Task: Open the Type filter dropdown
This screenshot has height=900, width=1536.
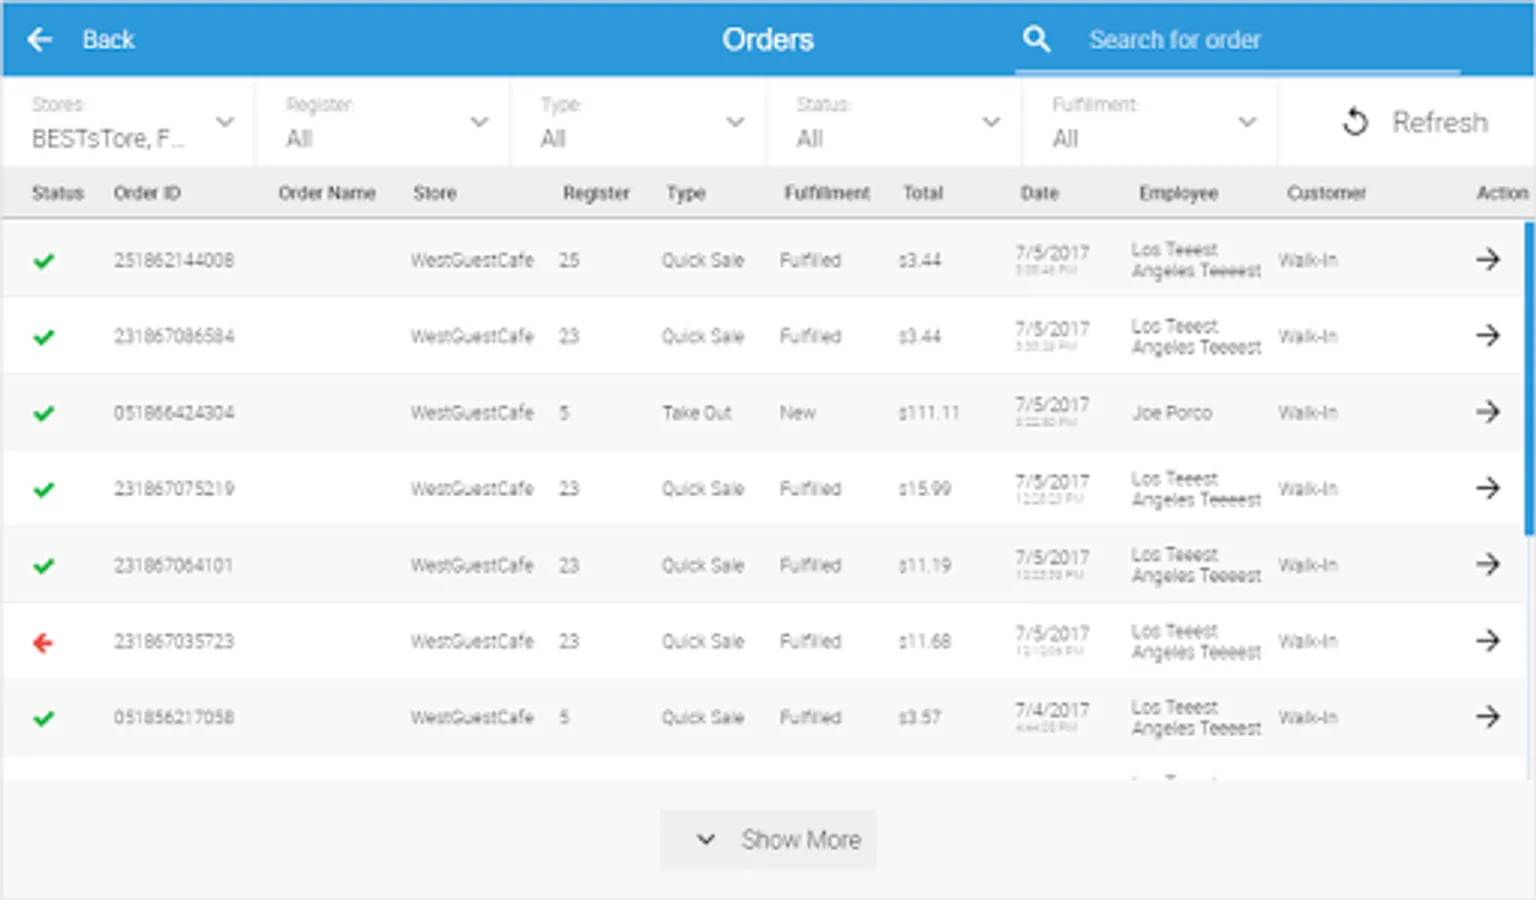Action: [x=736, y=121]
